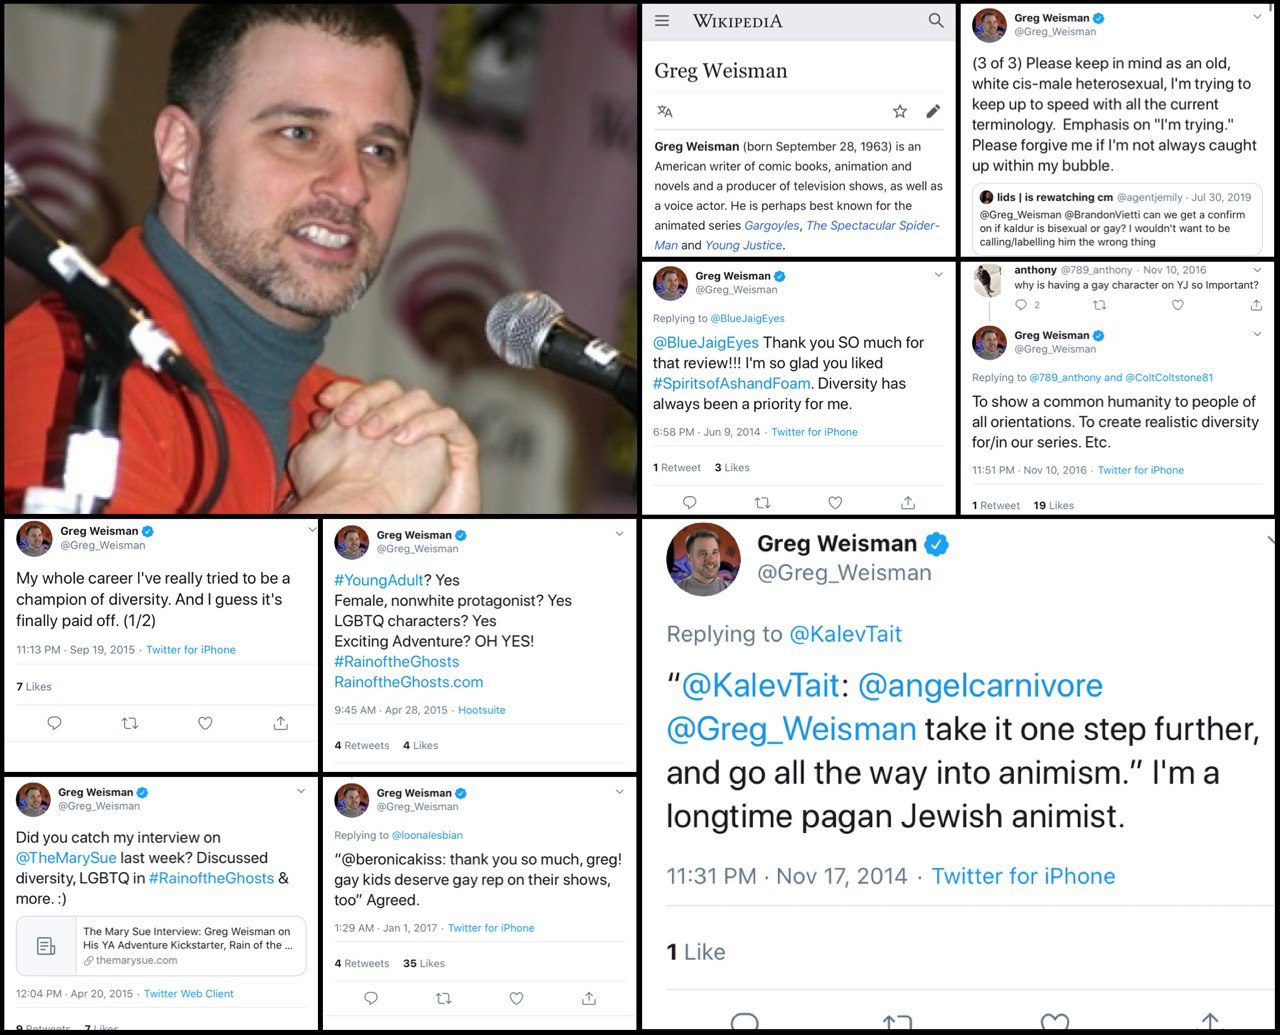The image size is (1280, 1035).
Task: Open chevron menu on the #YoungAdult tweet
Action: [x=620, y=534]
